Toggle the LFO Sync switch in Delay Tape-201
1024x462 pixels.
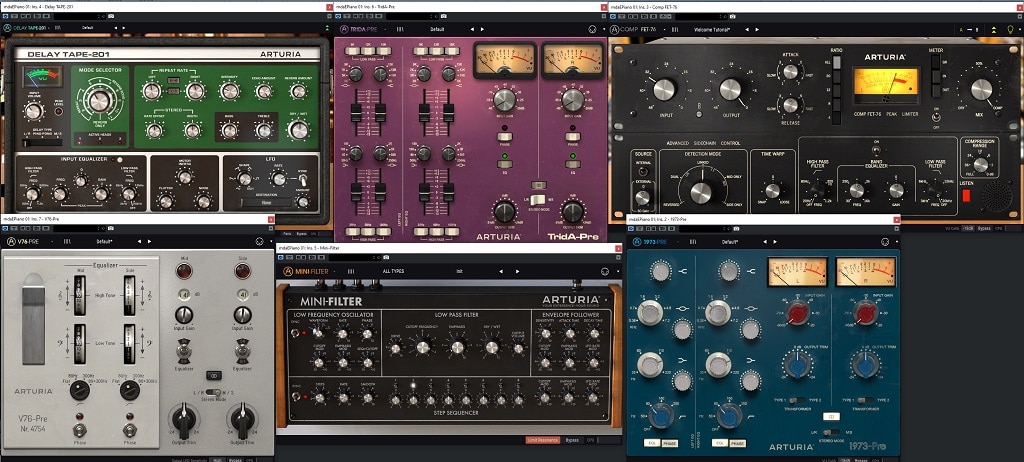pos(302,180)
